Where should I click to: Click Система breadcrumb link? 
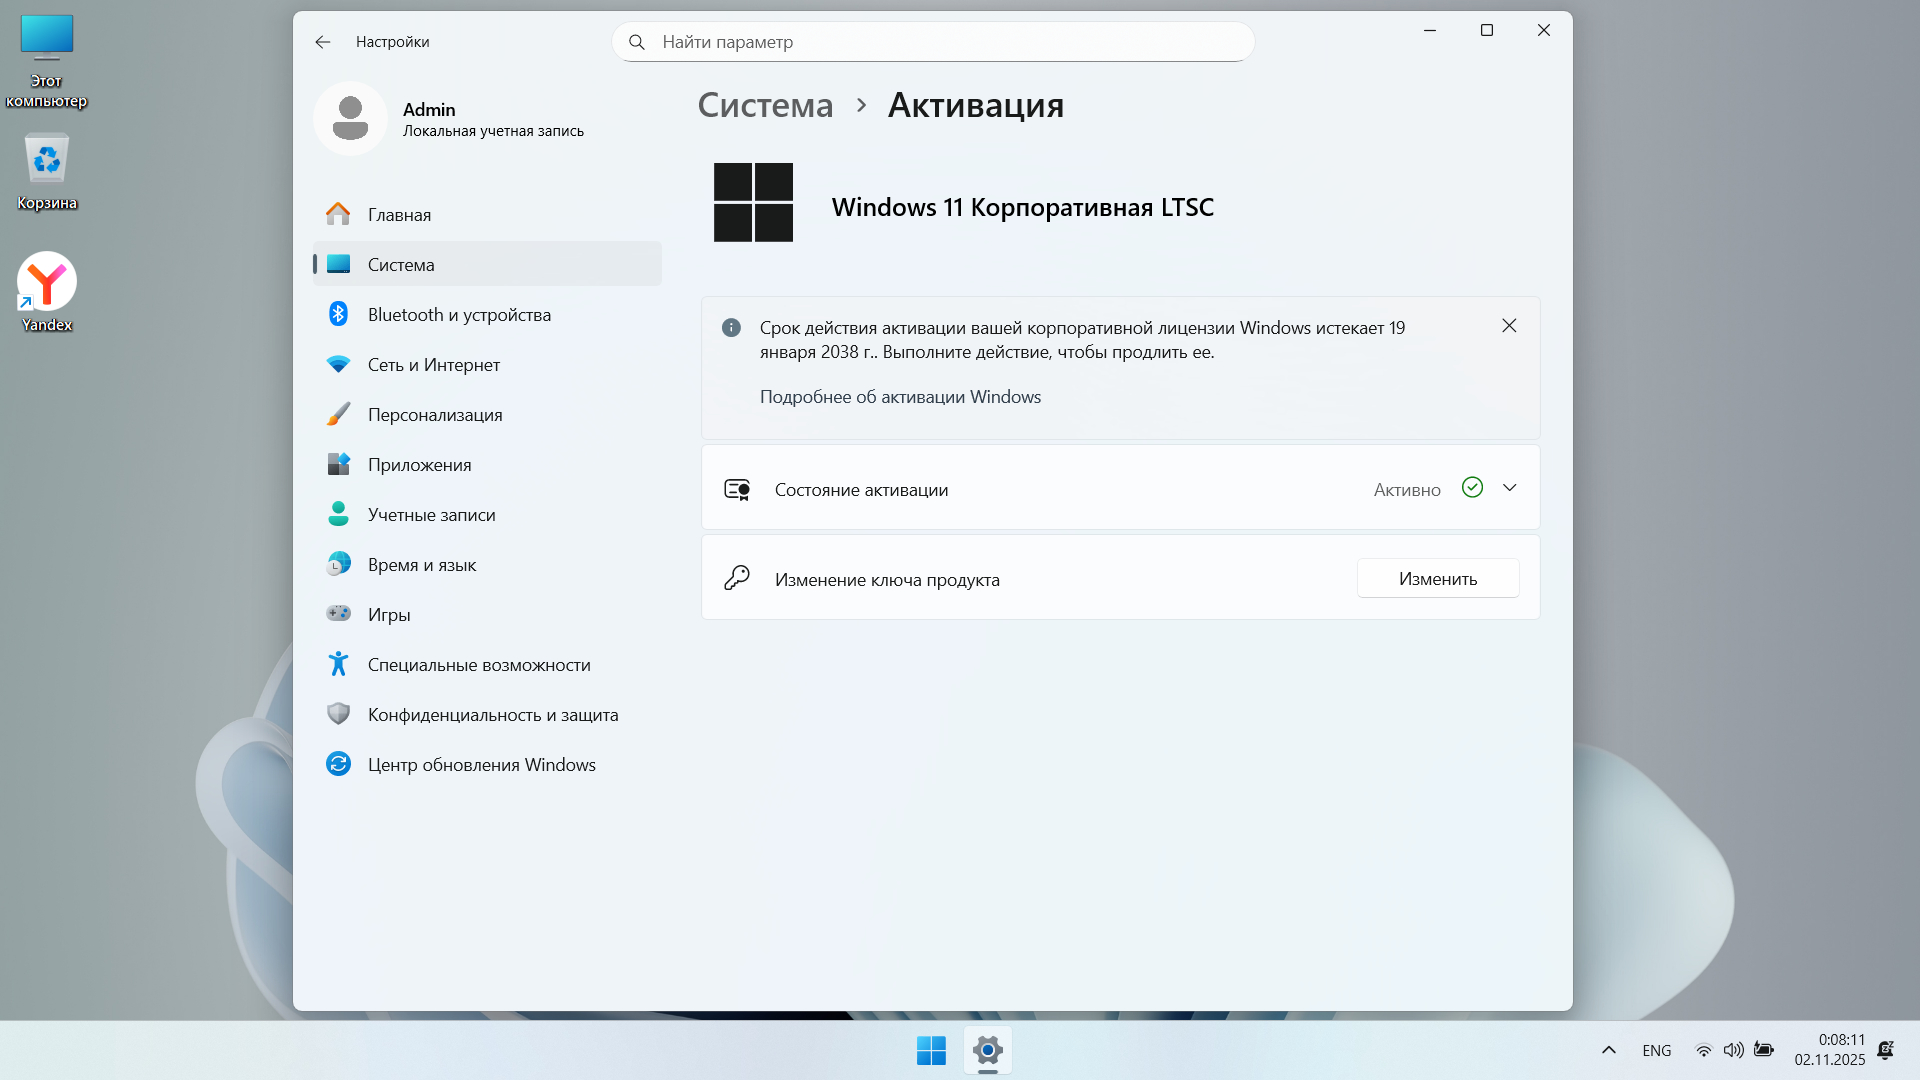[765, 105]
